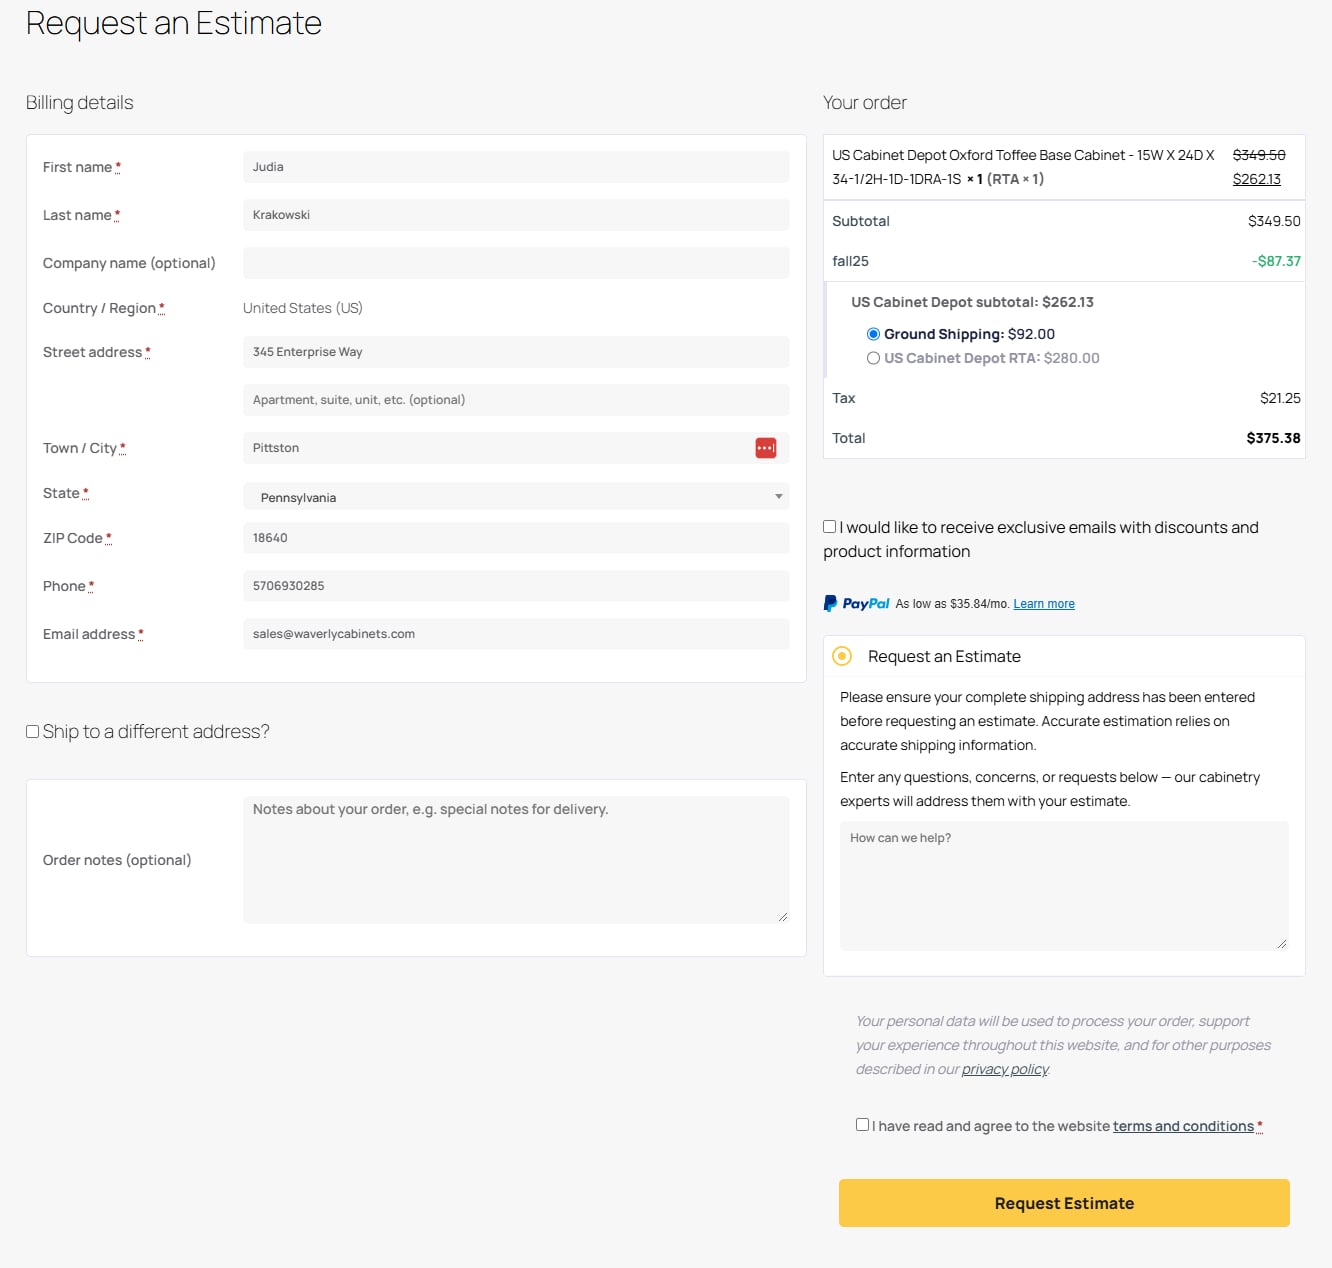Image resolution: width=1332 pixels, height=1268 pixels.
Task: Agree to the terms and conditions checkbox
Action: [x=862, y=1125]
